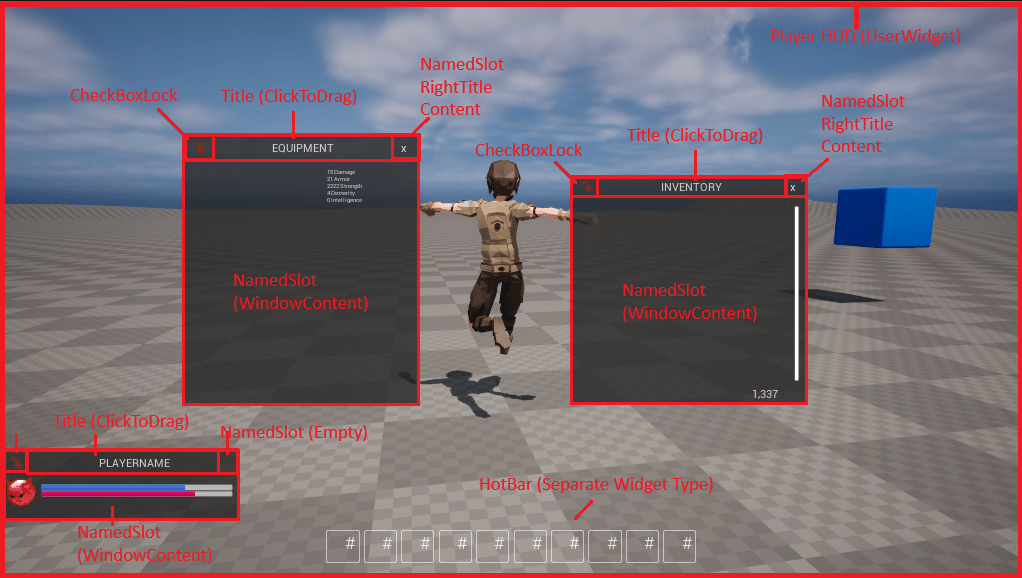
Task: Select the last # slot in the HotBar
Action: click(x=680, y=546)
